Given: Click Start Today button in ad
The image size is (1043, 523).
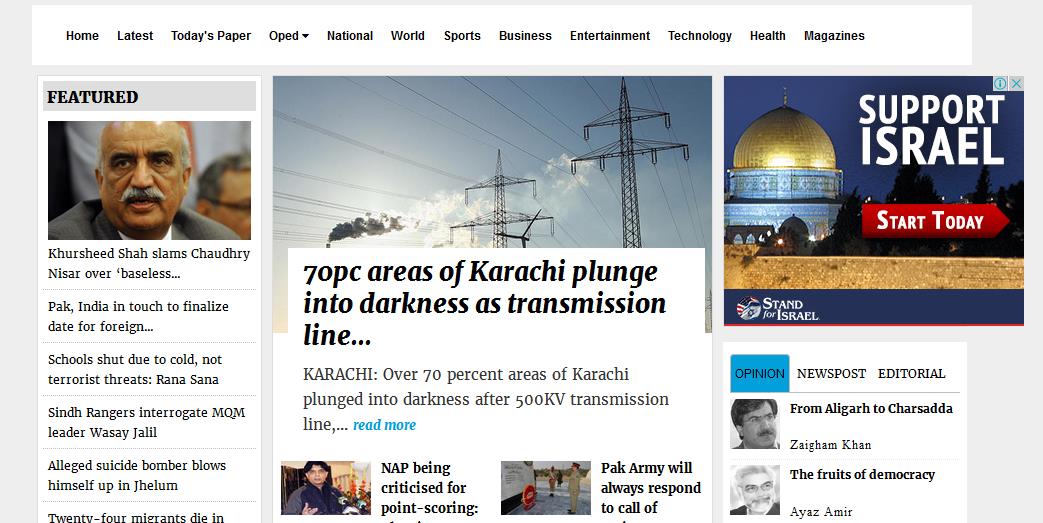Looking at the screenshot, I should click(934, 220).
